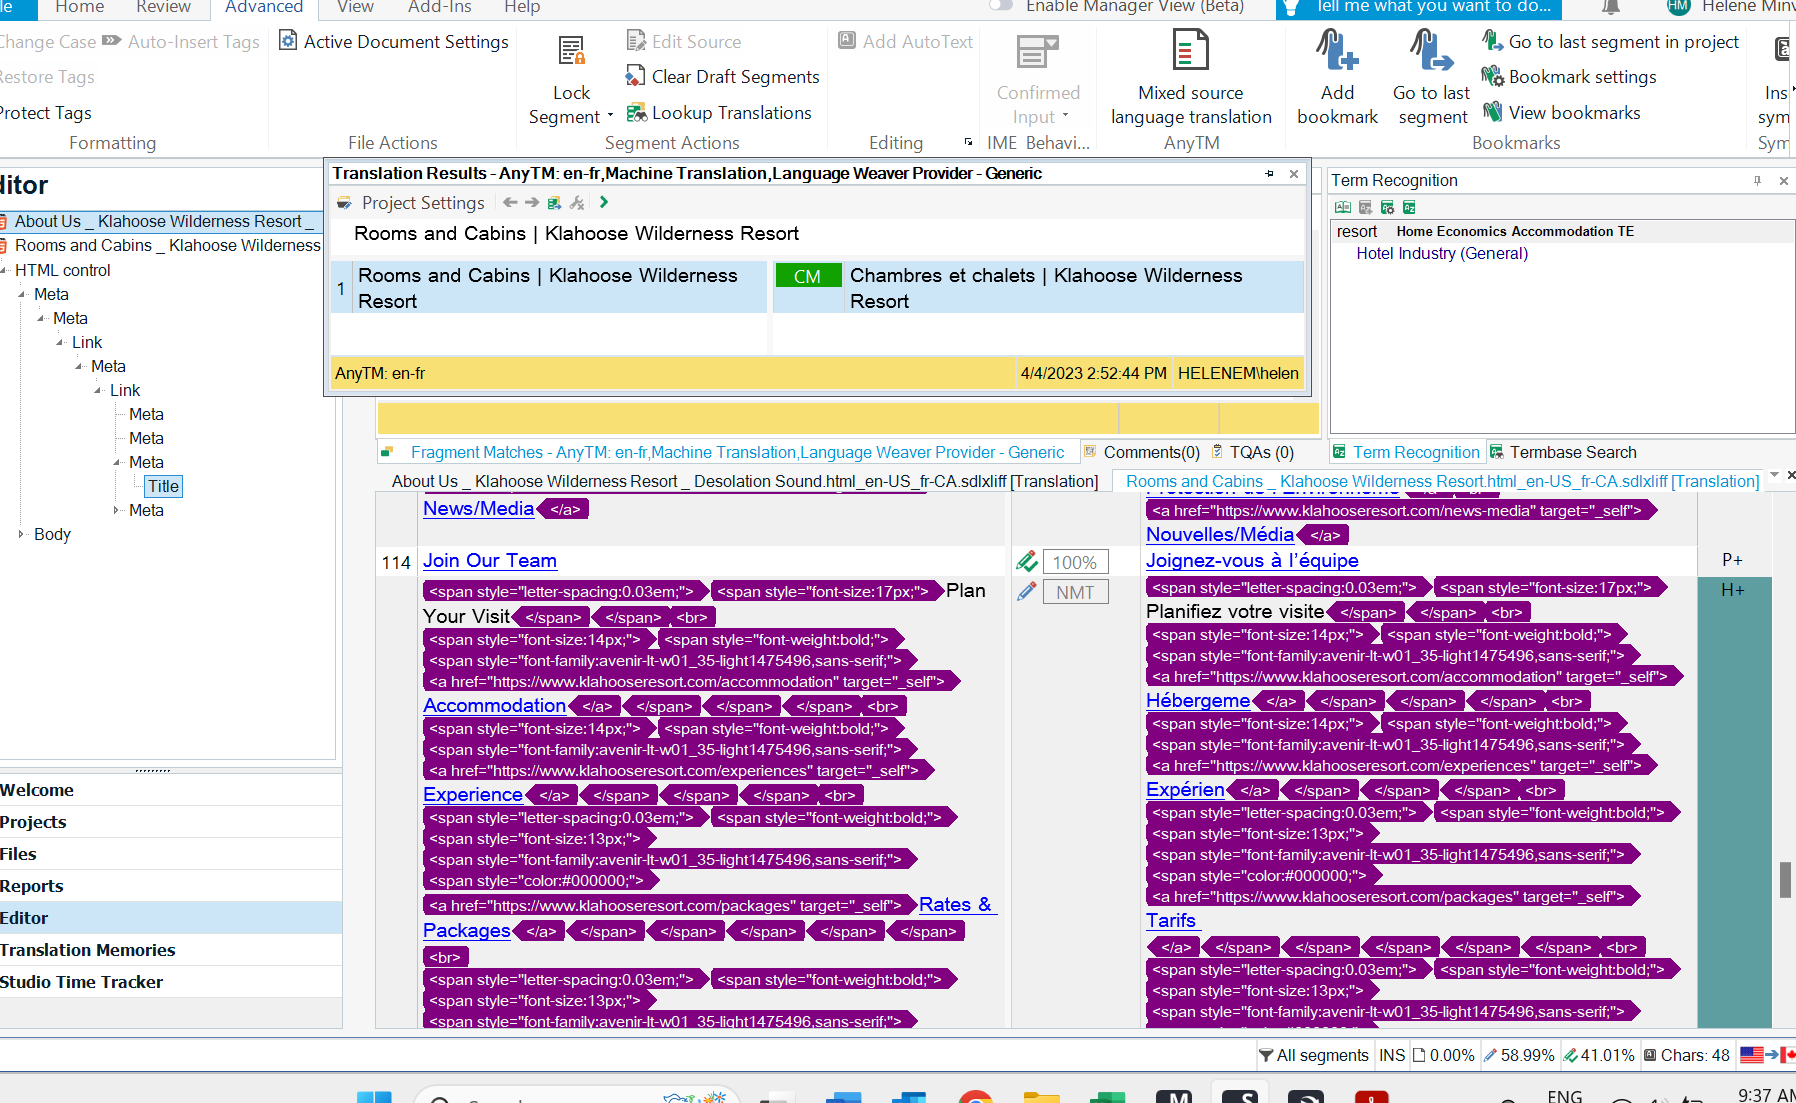Select the Title item in the tree
Image resolution: width=1796 pixels, height=1103 pixels.
[x=163, y=486]
